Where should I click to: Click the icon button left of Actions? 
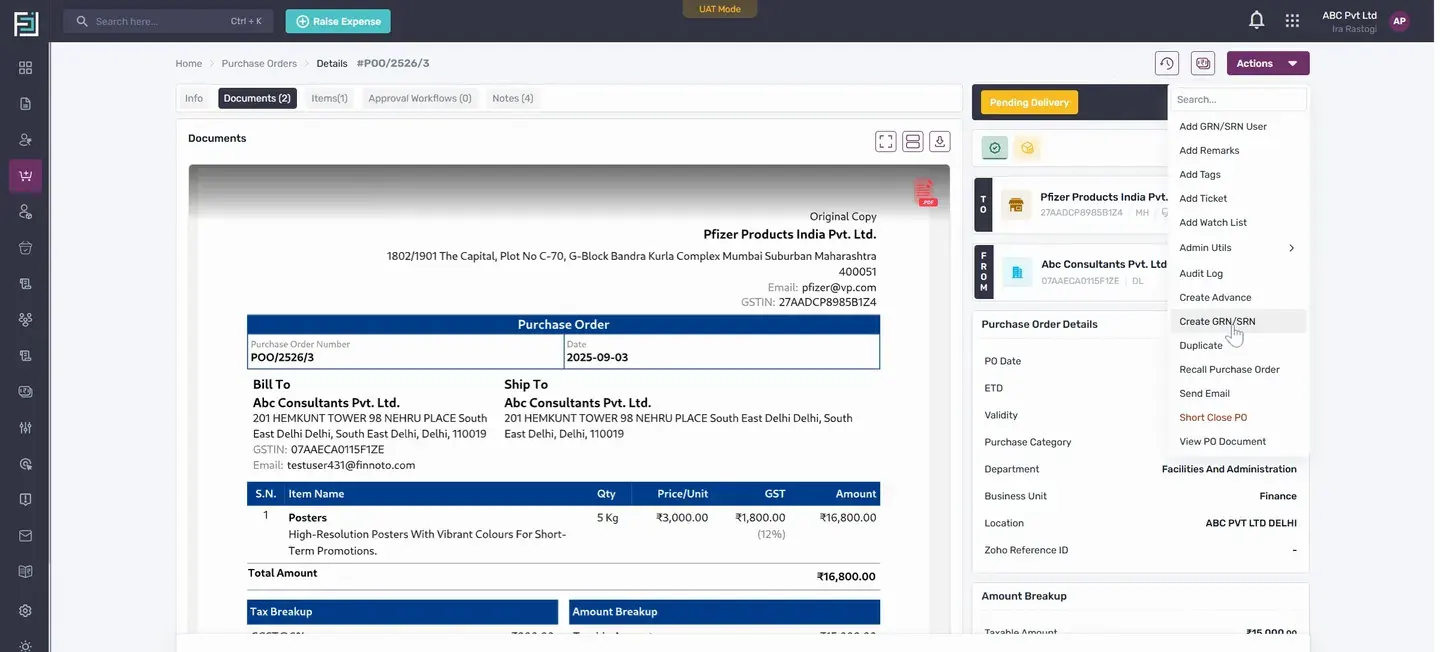click(x=1203, y=64)
